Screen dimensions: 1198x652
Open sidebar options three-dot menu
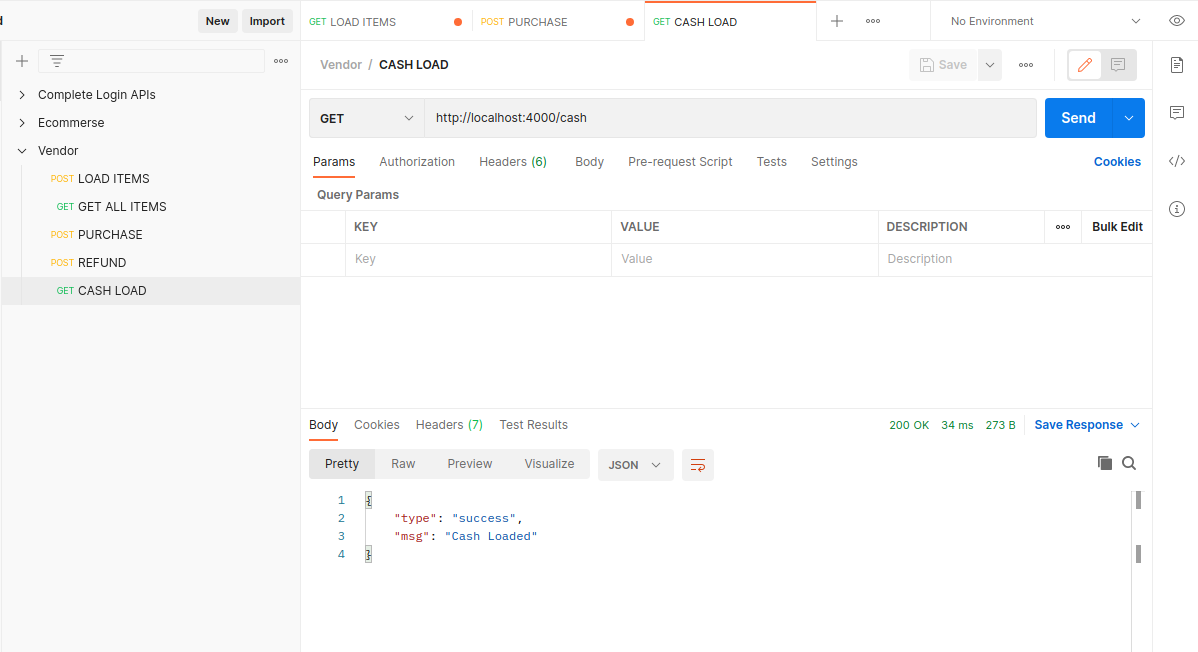pyautogui.click(x=281, y=61)
